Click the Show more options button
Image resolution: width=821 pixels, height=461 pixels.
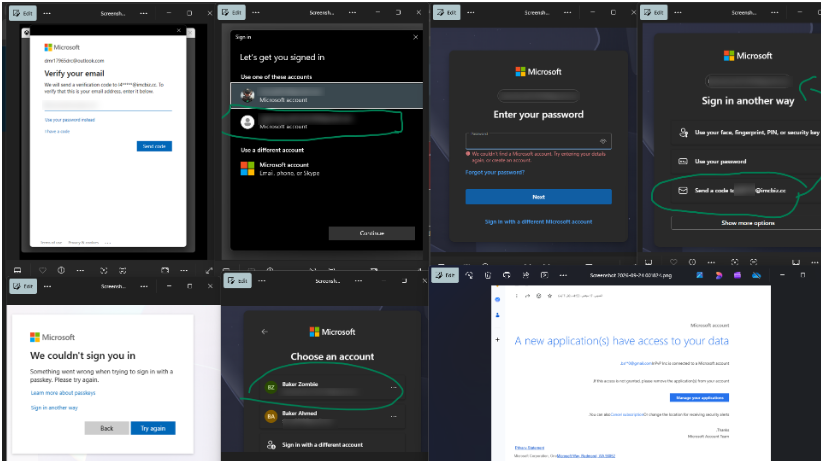pyautogui.click(x=747, y=223)
